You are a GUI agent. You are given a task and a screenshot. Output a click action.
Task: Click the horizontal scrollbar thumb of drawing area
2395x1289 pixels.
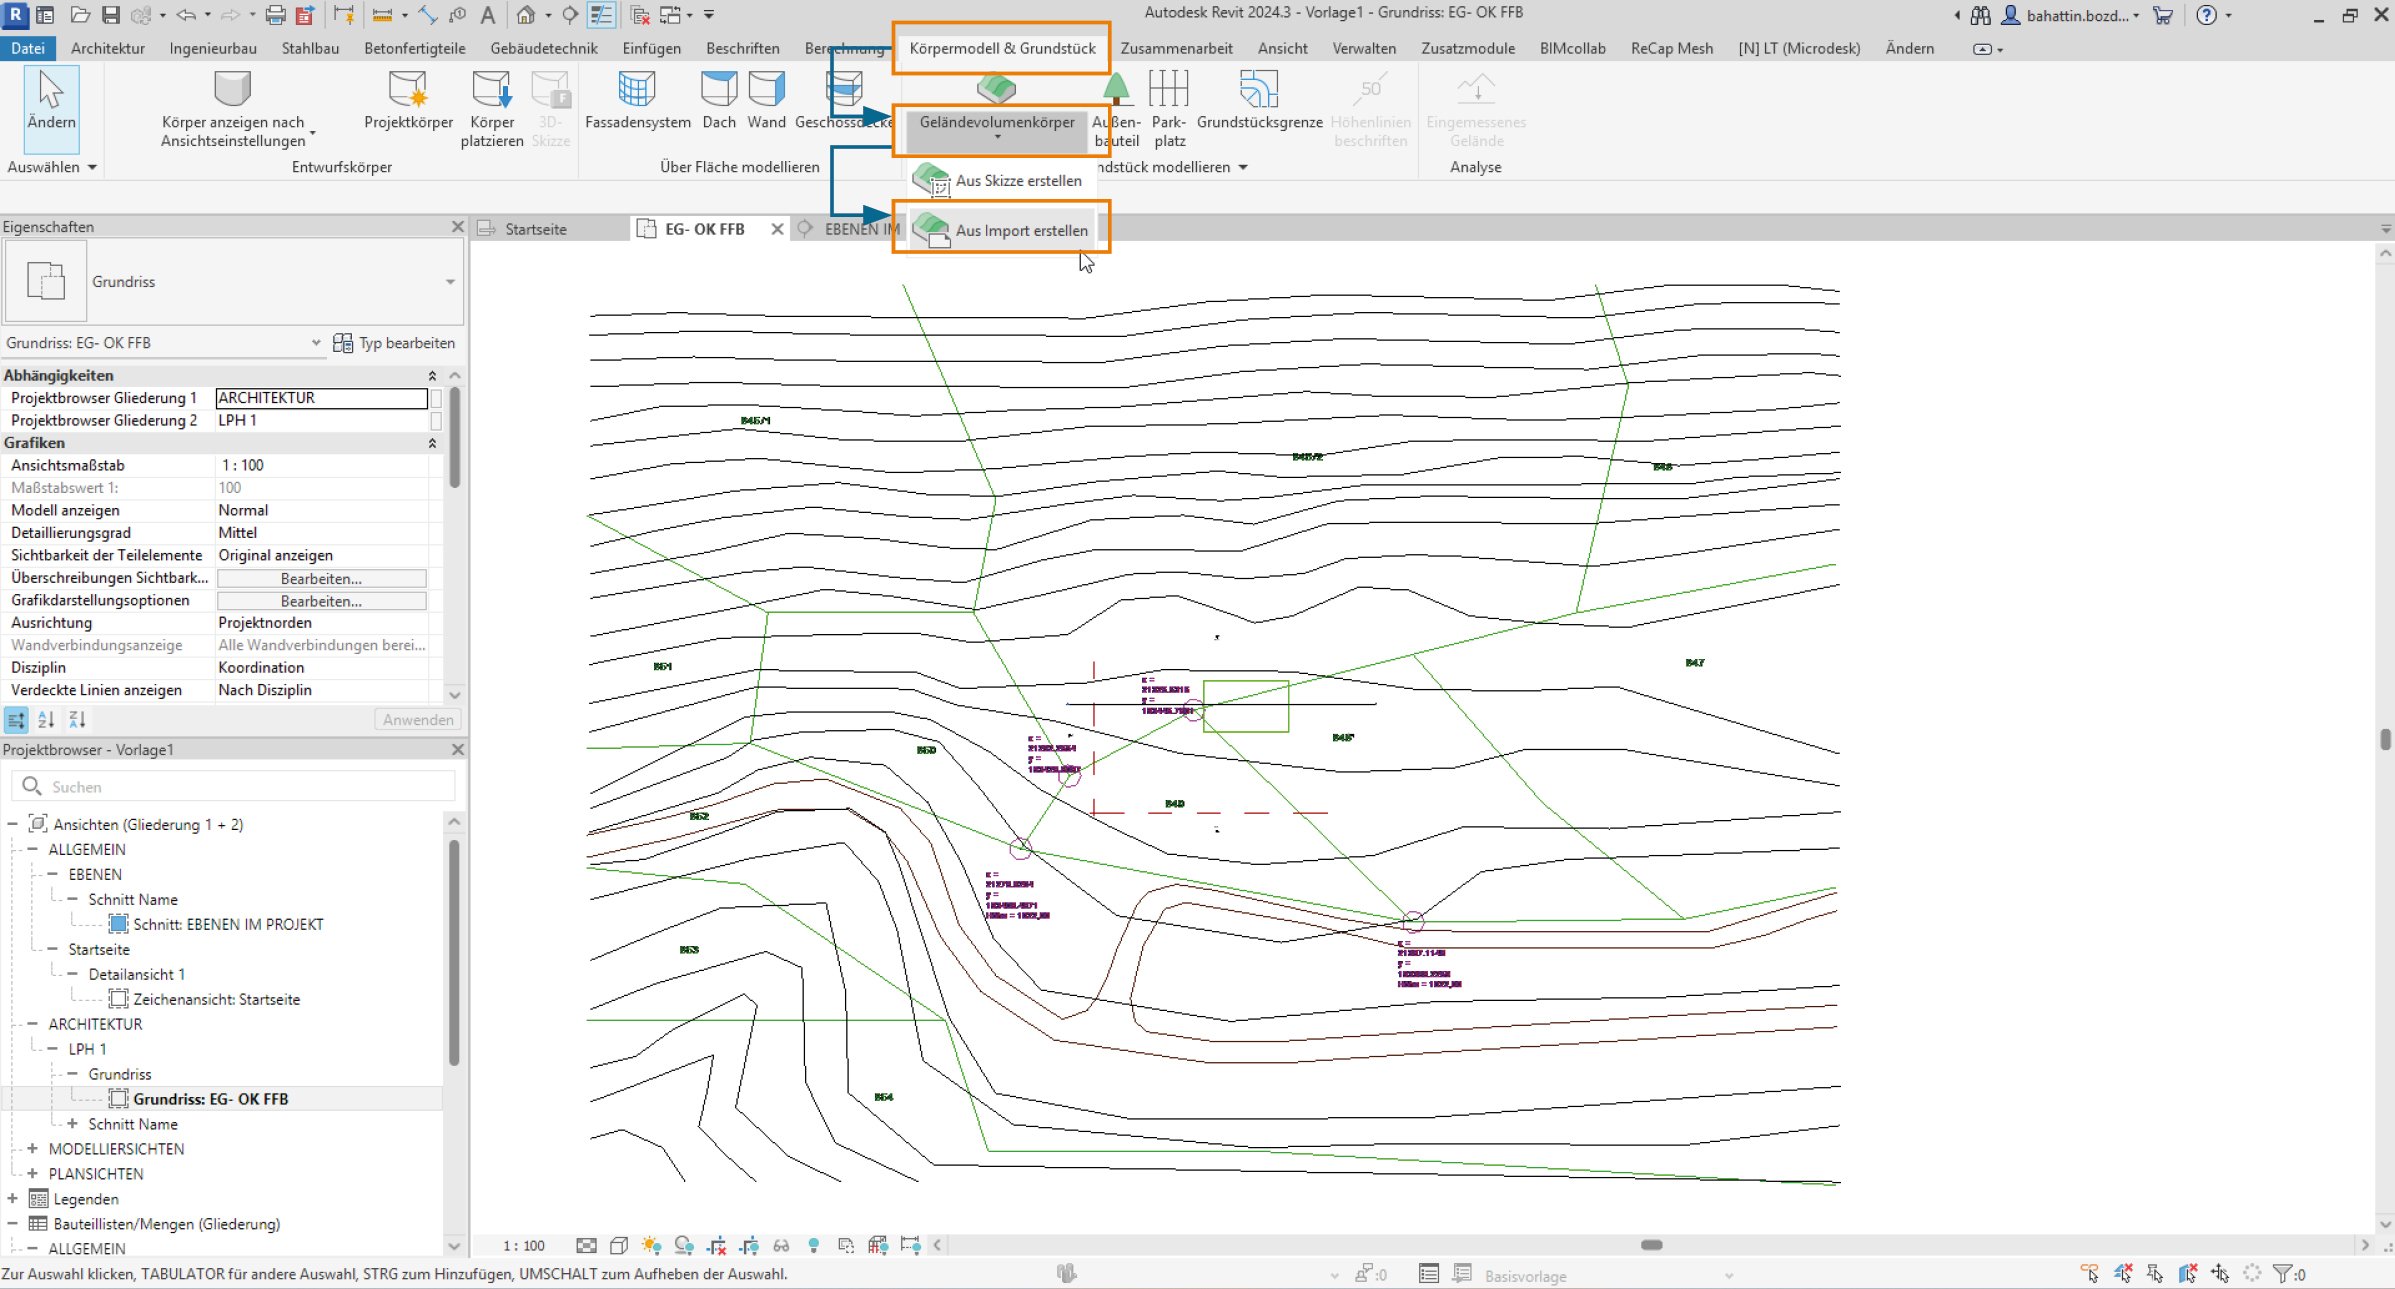point(1652,1245)
